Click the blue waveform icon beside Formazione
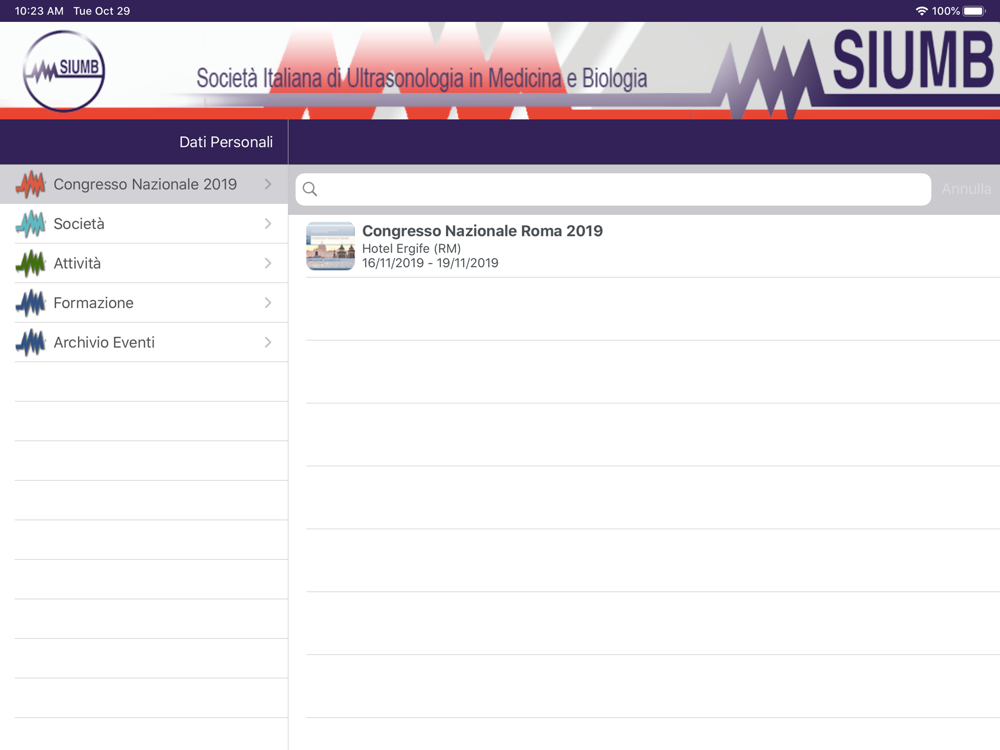This screenshot has height=750, width=1000. 31,303
